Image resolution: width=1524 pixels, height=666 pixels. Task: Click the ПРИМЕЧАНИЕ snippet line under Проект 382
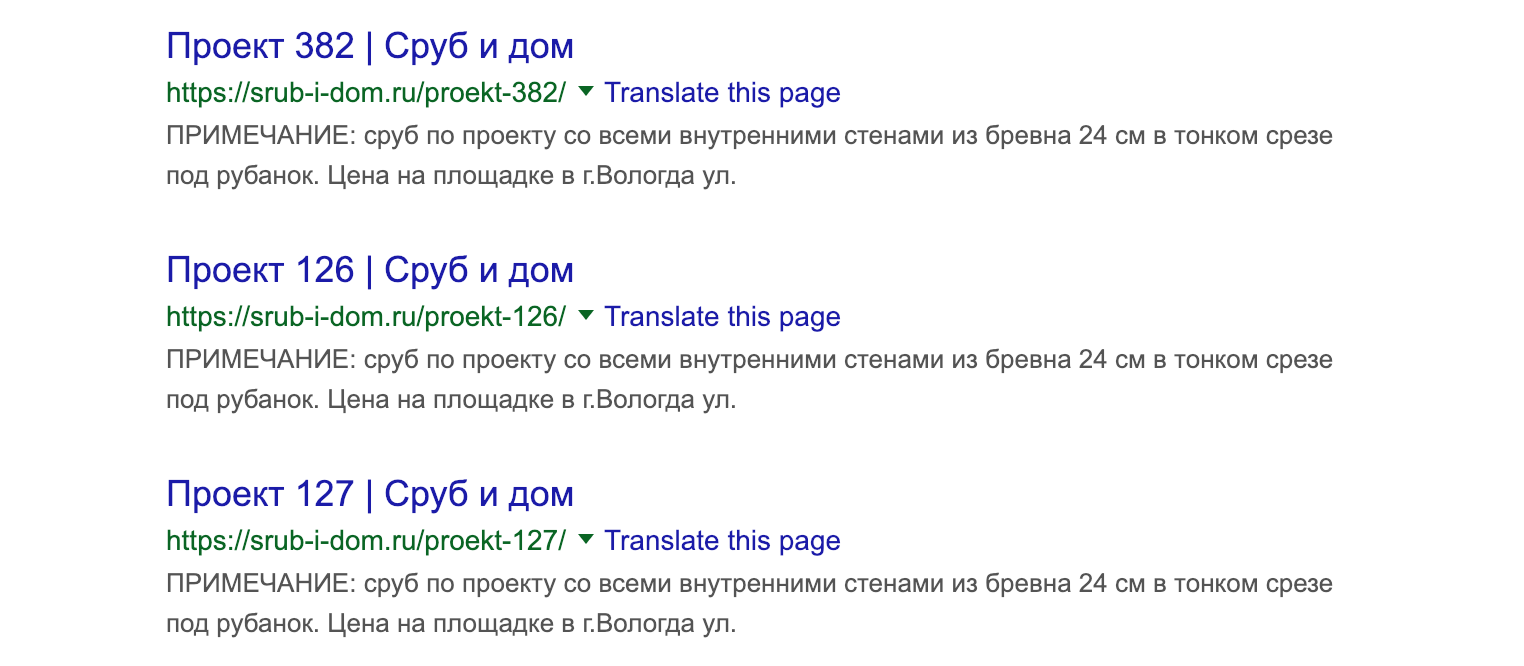[749, 136]
